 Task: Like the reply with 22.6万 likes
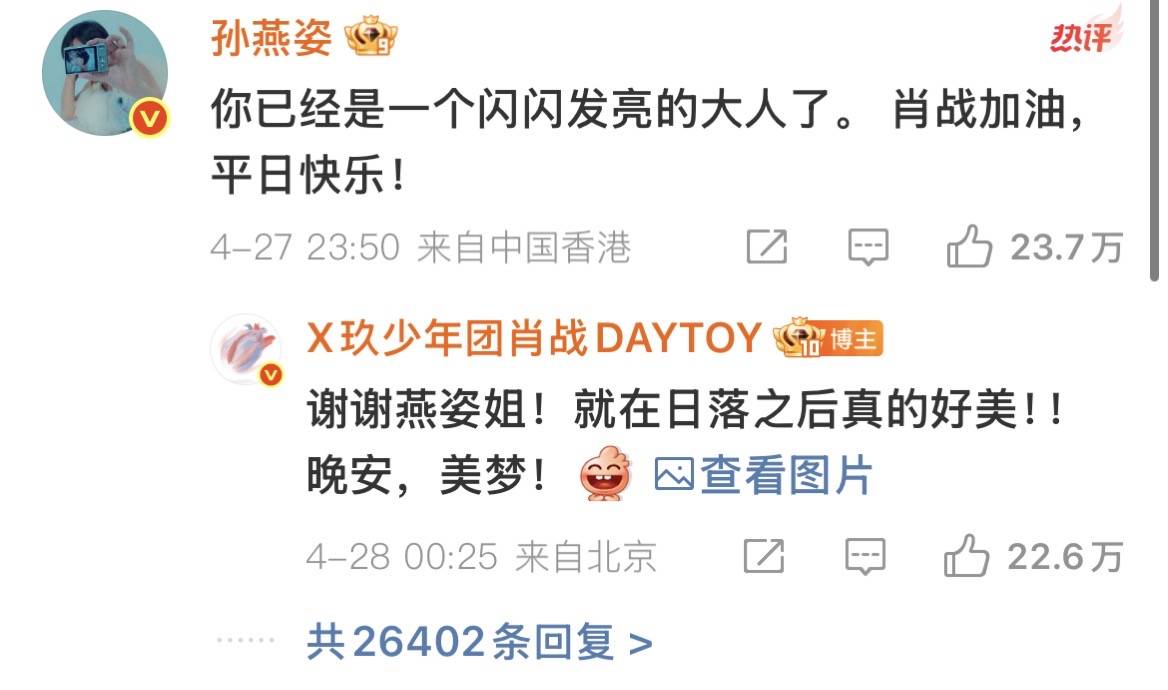click(966, 555)
